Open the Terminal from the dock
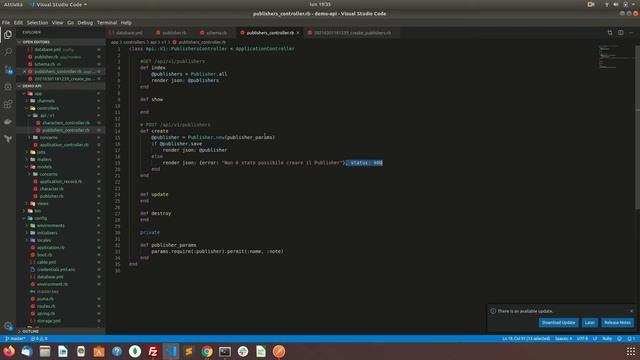 click(224, 351)
